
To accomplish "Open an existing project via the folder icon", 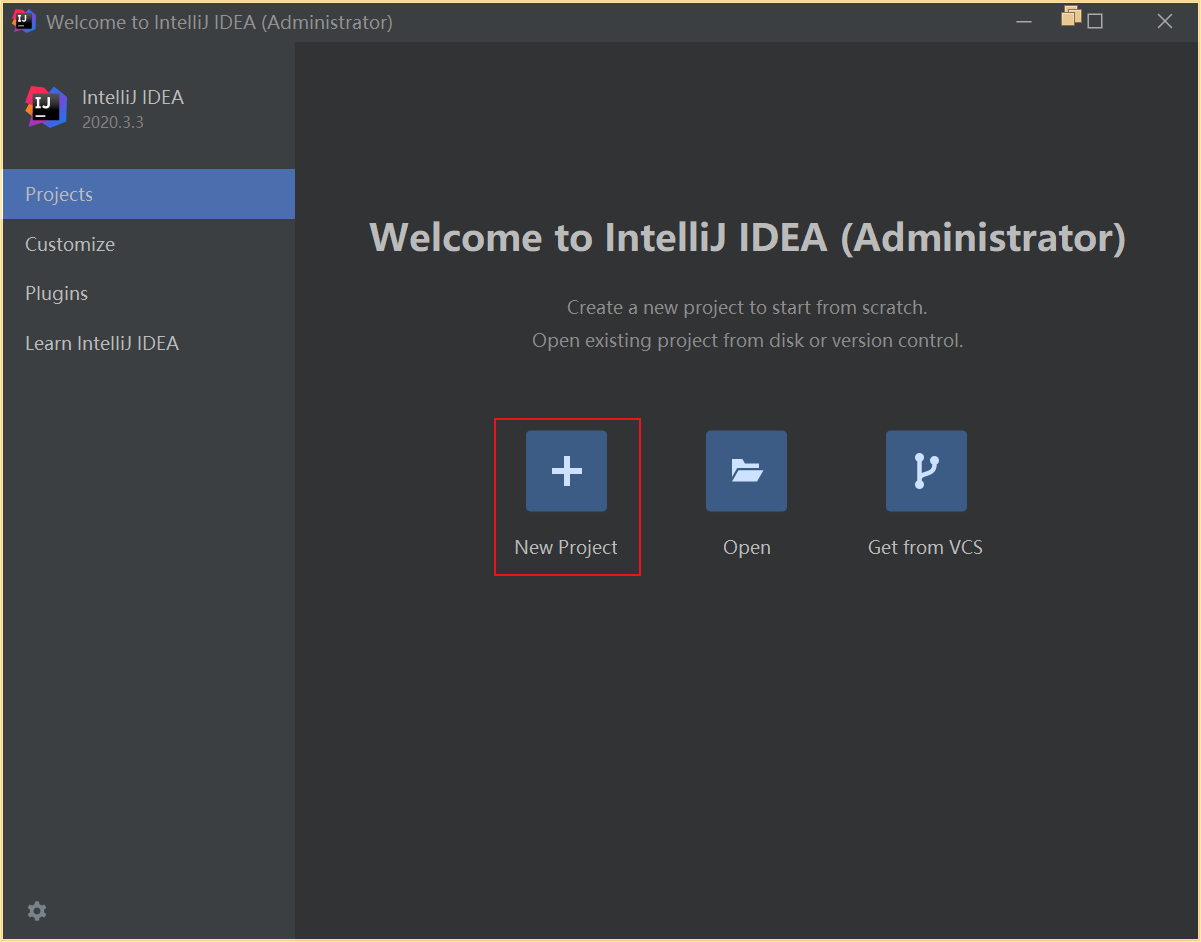I will pos(746,471).
